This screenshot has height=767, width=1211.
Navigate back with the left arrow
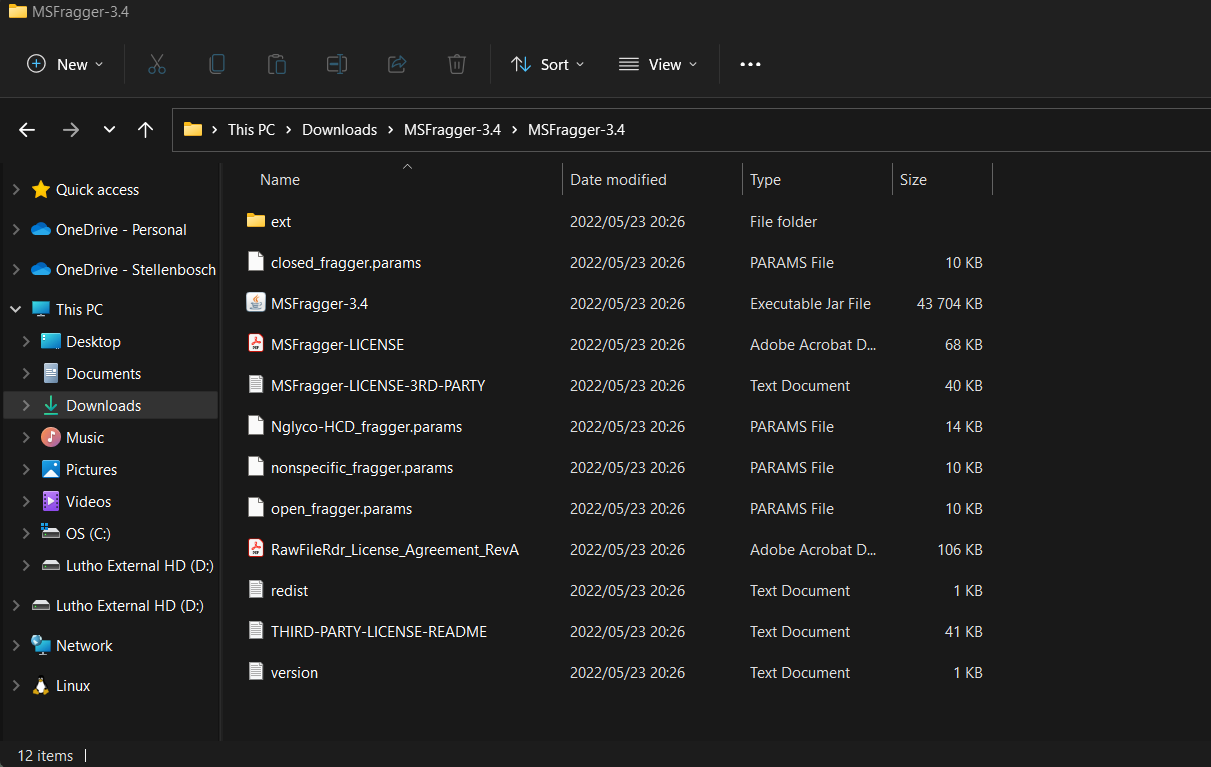coord(27,129)
